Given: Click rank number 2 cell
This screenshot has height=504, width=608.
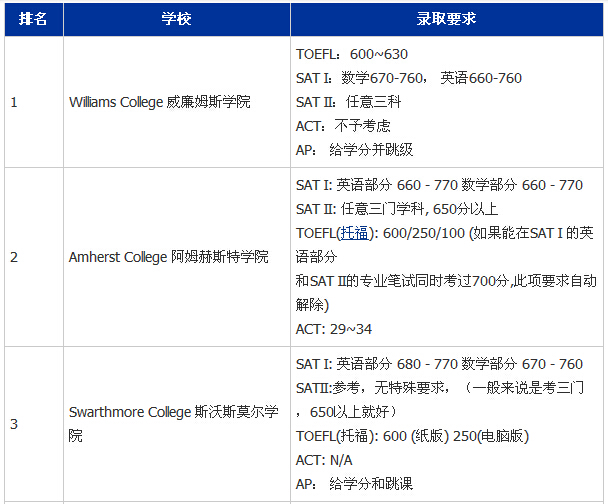Looking at the screenshot, I should 14,257.
